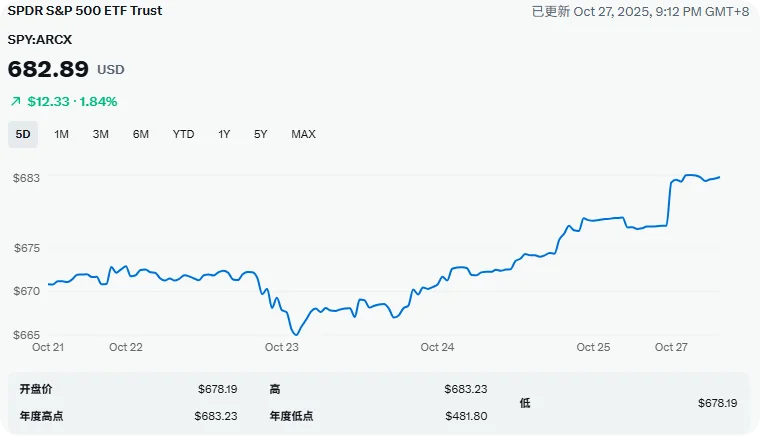760x436 pixels.
Task: Click the green upward trend arrow icon
Action: [x=15, y=101]
